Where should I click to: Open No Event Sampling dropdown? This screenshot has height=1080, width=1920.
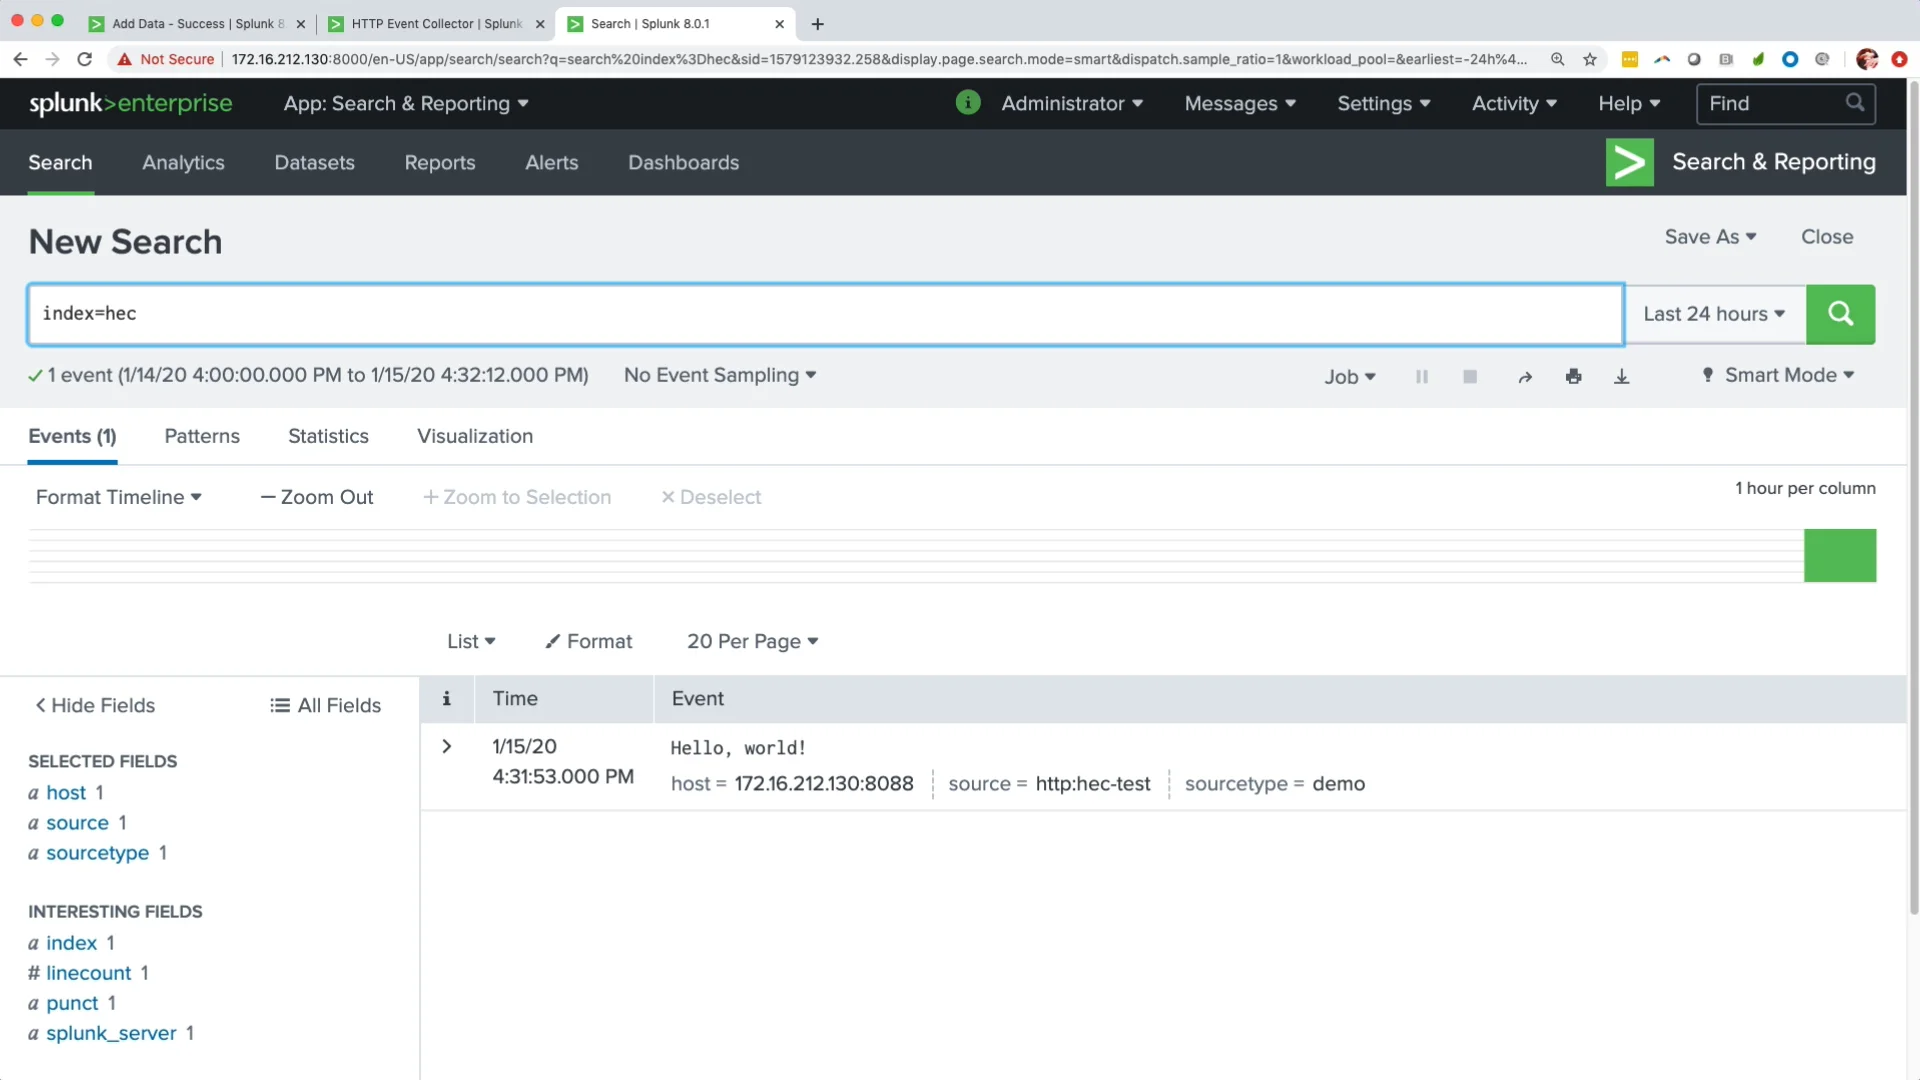(x=719, y=375)
